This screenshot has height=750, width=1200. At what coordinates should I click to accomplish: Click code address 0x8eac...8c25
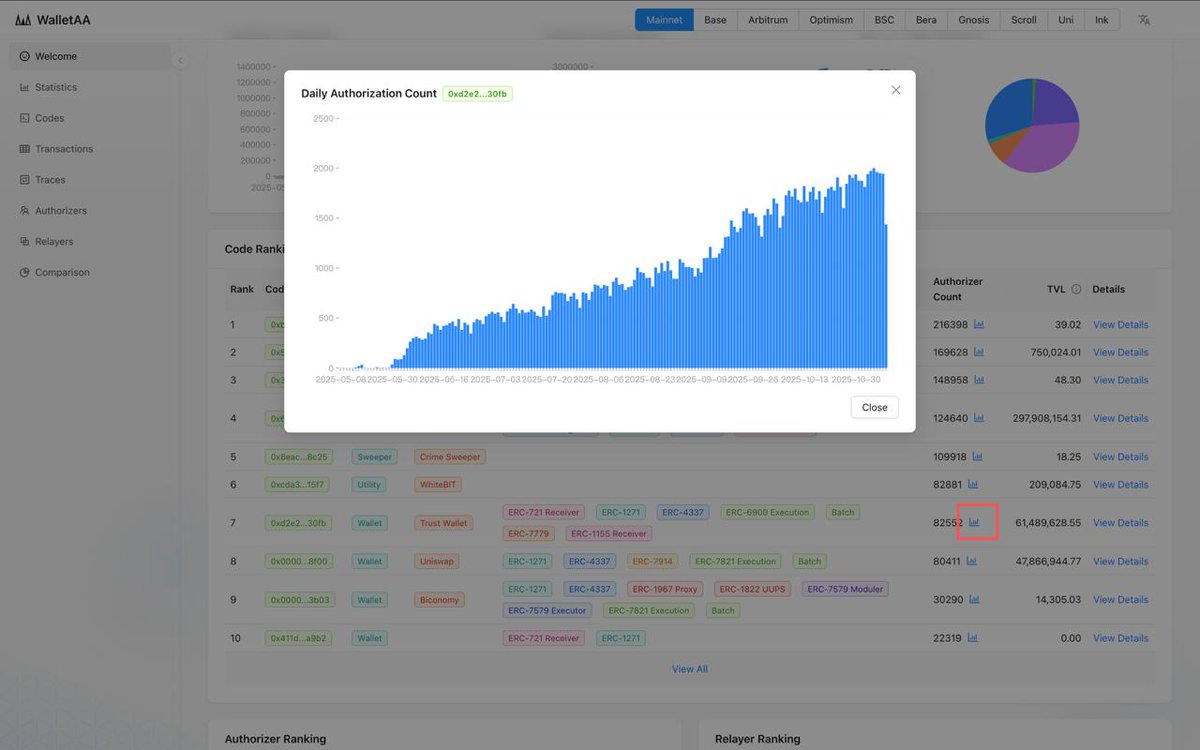tap(298, 457)
